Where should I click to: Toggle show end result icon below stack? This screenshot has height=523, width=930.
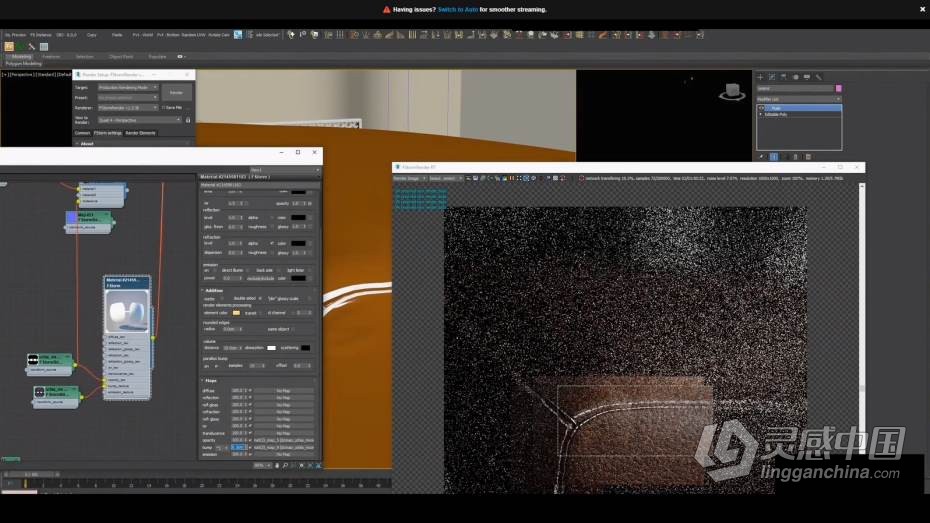coord(774,157)
